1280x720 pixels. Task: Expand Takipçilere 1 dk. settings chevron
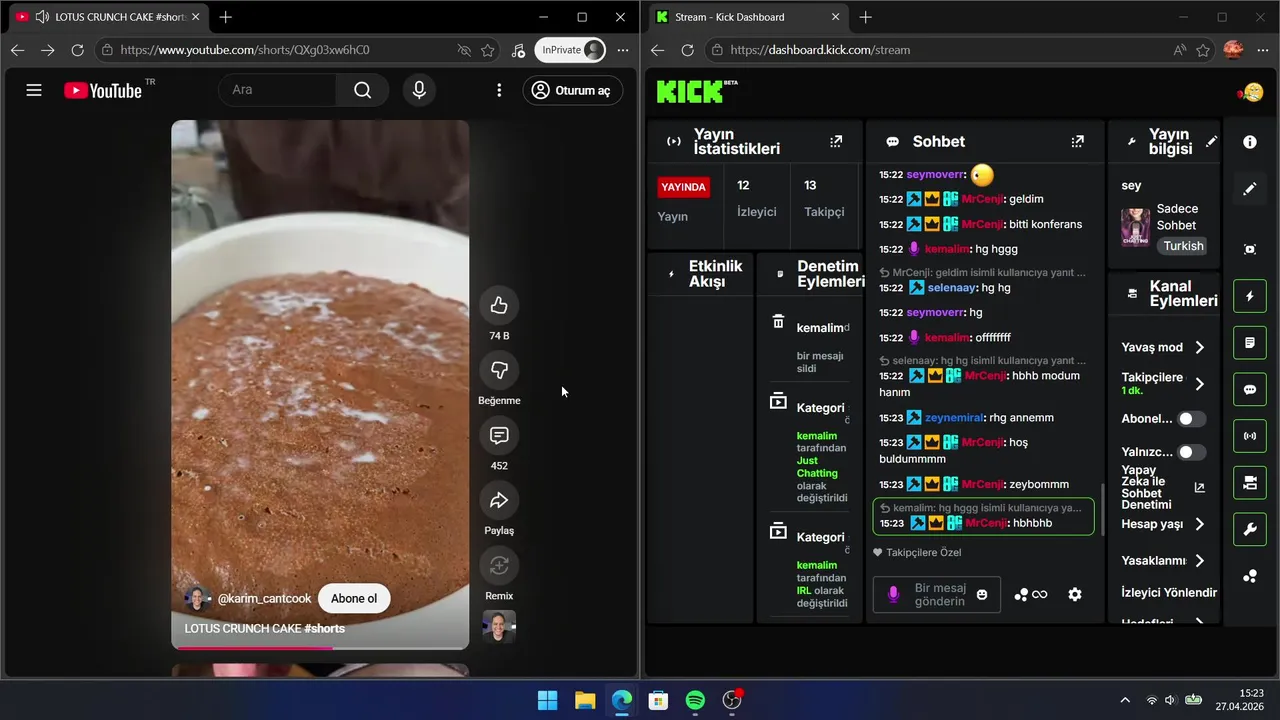(x=1200, y=384)
